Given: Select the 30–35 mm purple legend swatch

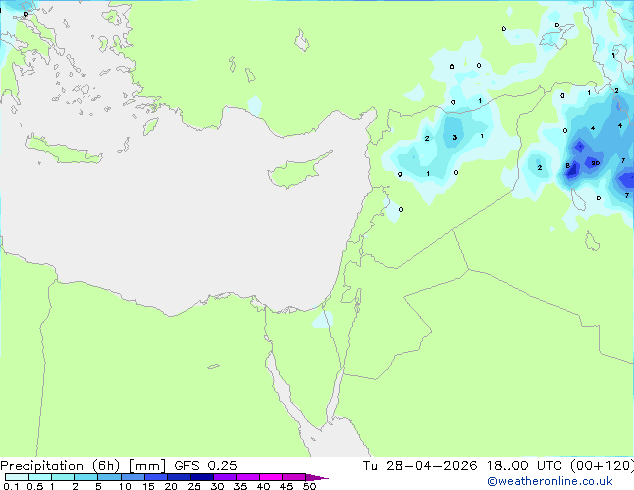Looking at the screenshot, I should coord(224,477).
